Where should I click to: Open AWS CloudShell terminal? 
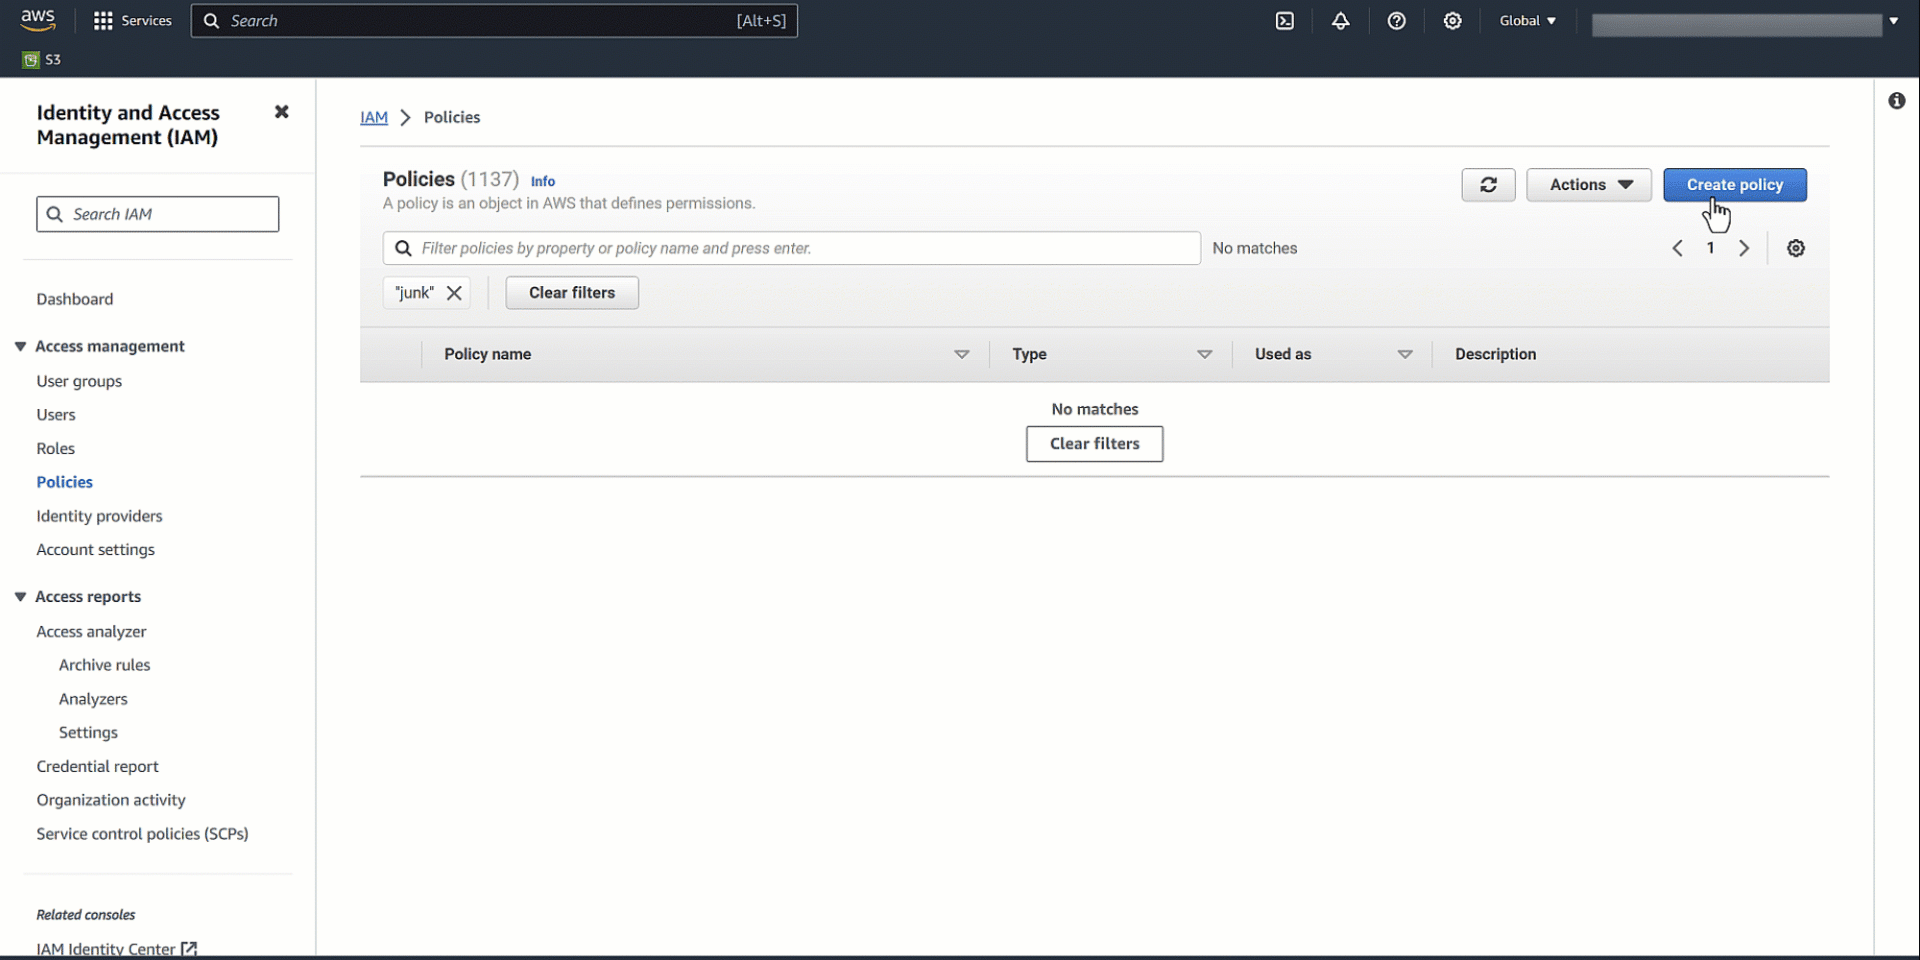pos(1285,20)
